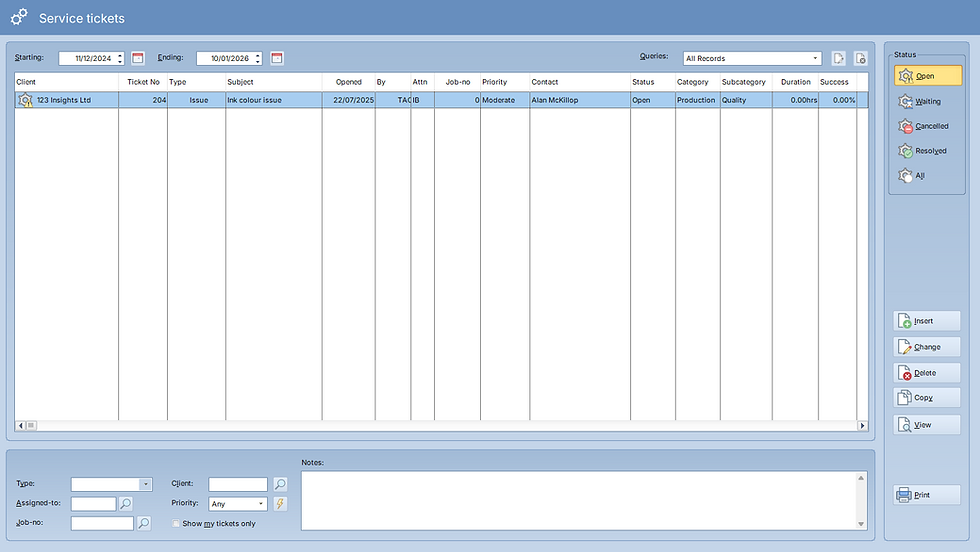The image size is (980, 552).
Task: Click ticket number 204 cell
Action: pyautogui.click(x=143, y=100)
